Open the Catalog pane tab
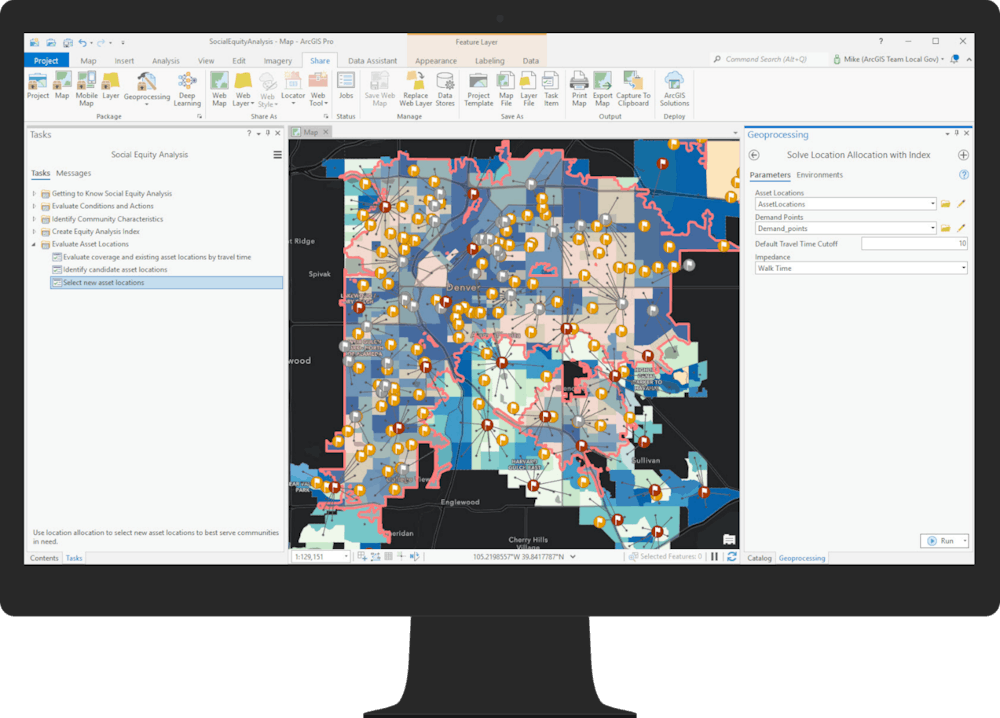 (759, 558)
